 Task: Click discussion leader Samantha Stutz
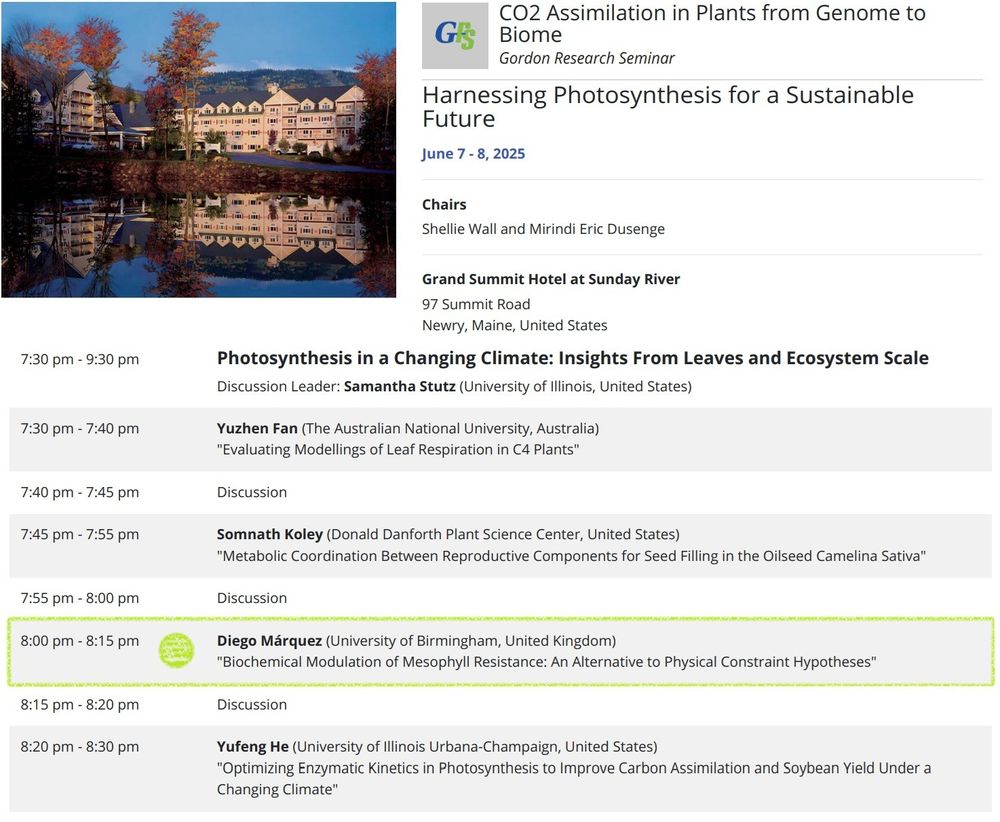[399, 386]
